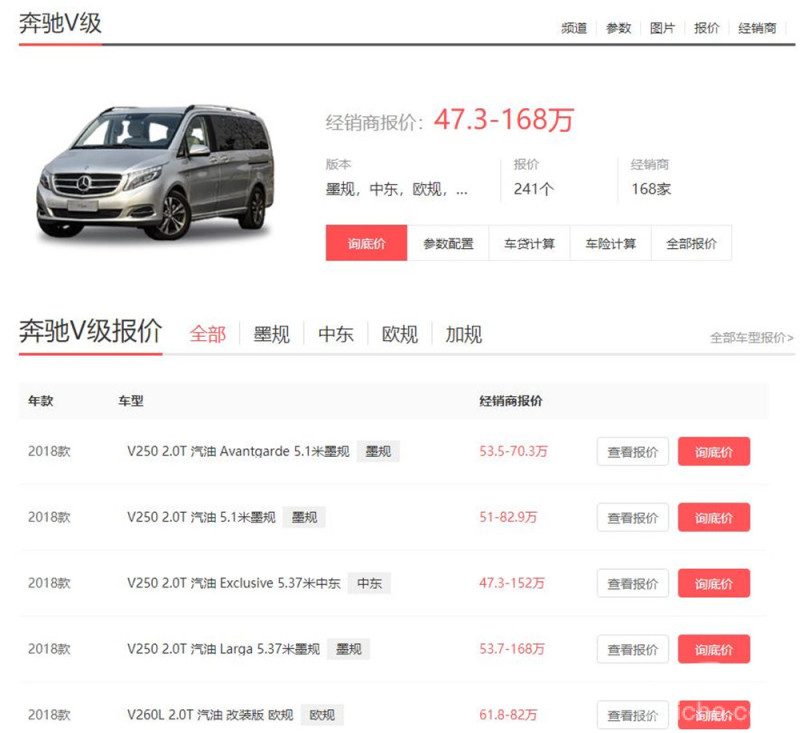
Task: Open V250 2.0T 汽油 Larga 5.37米墨规 model link
Action: click(223, 649)
